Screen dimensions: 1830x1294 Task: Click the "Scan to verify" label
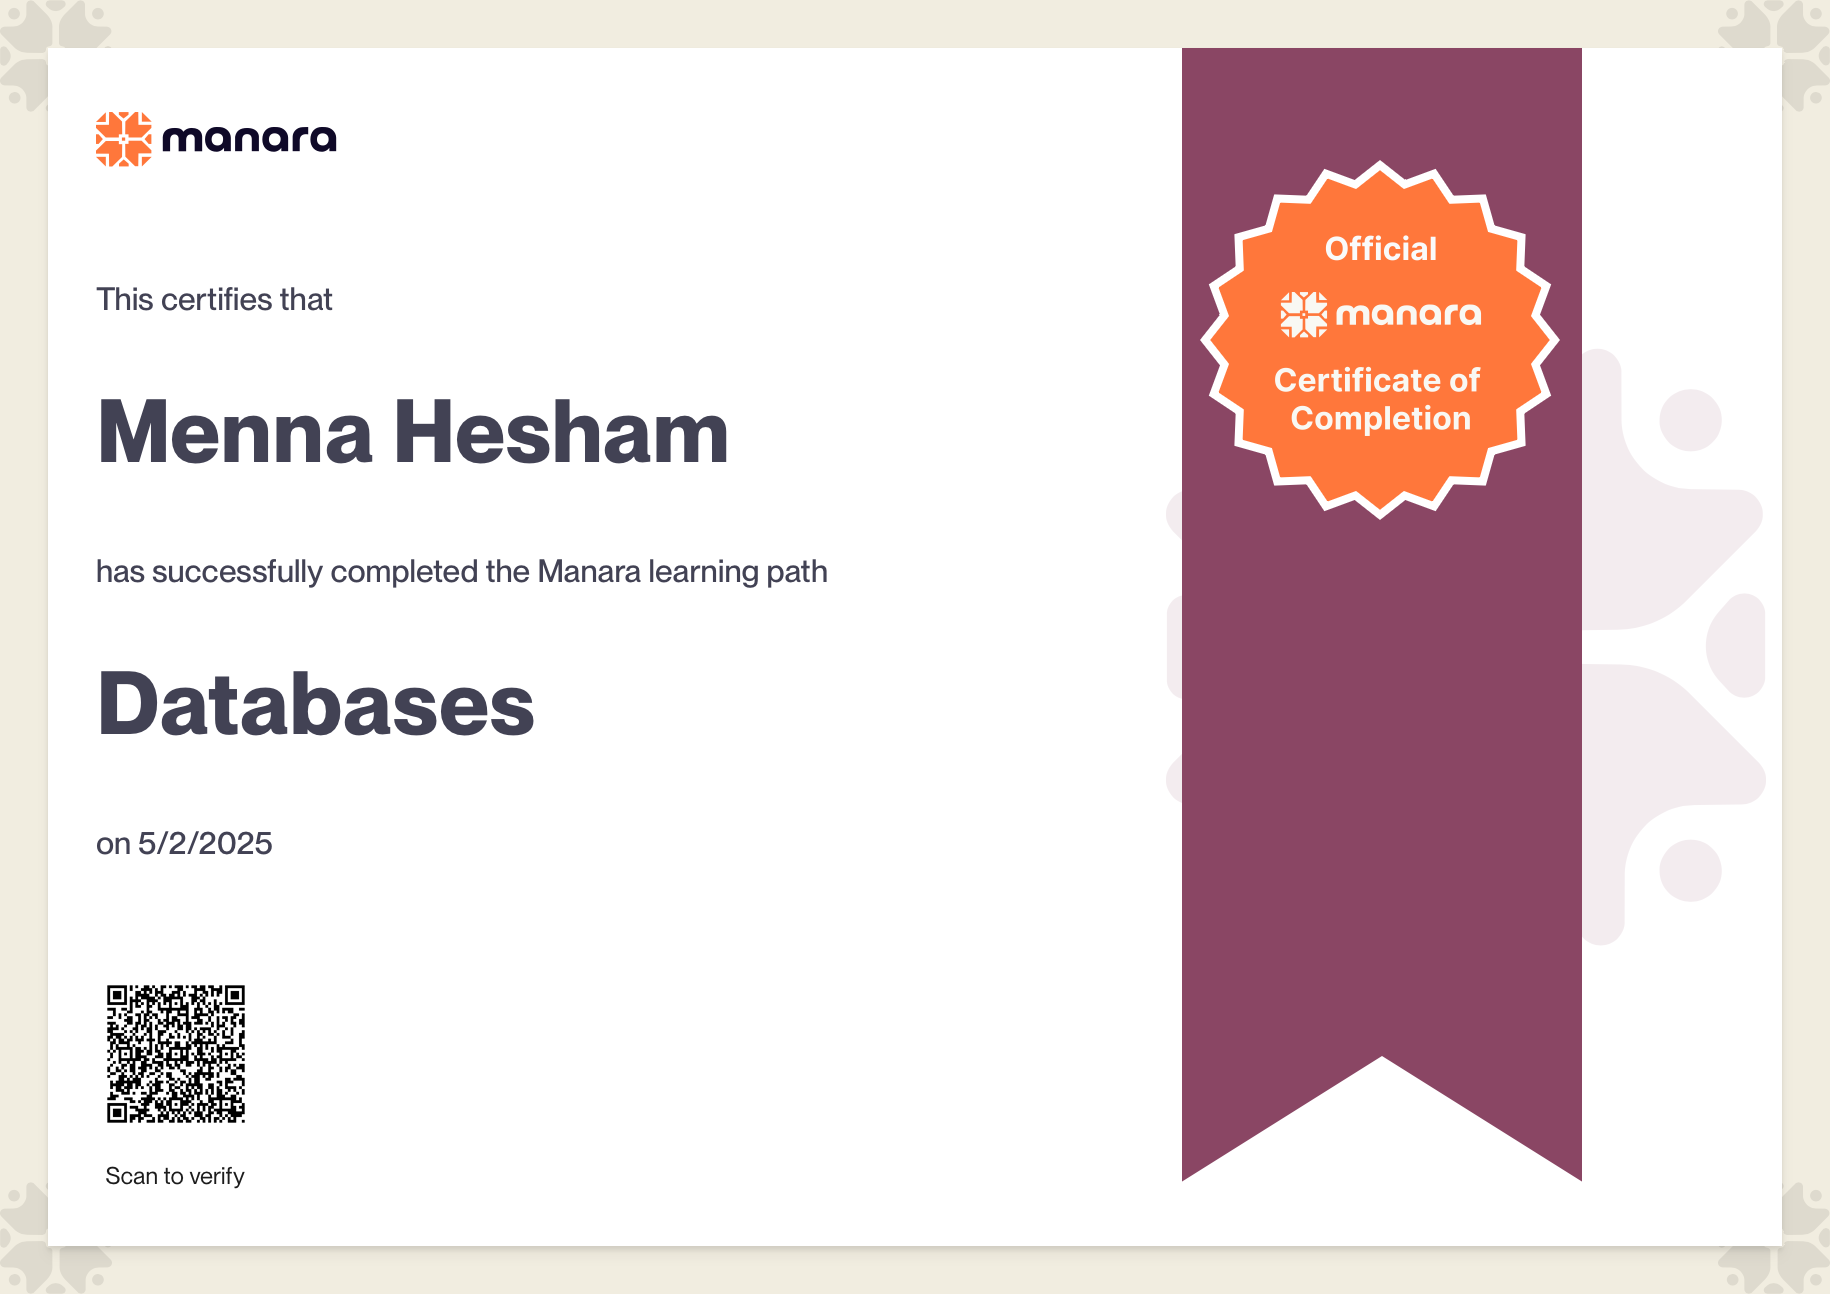(x=175, y=1176)
